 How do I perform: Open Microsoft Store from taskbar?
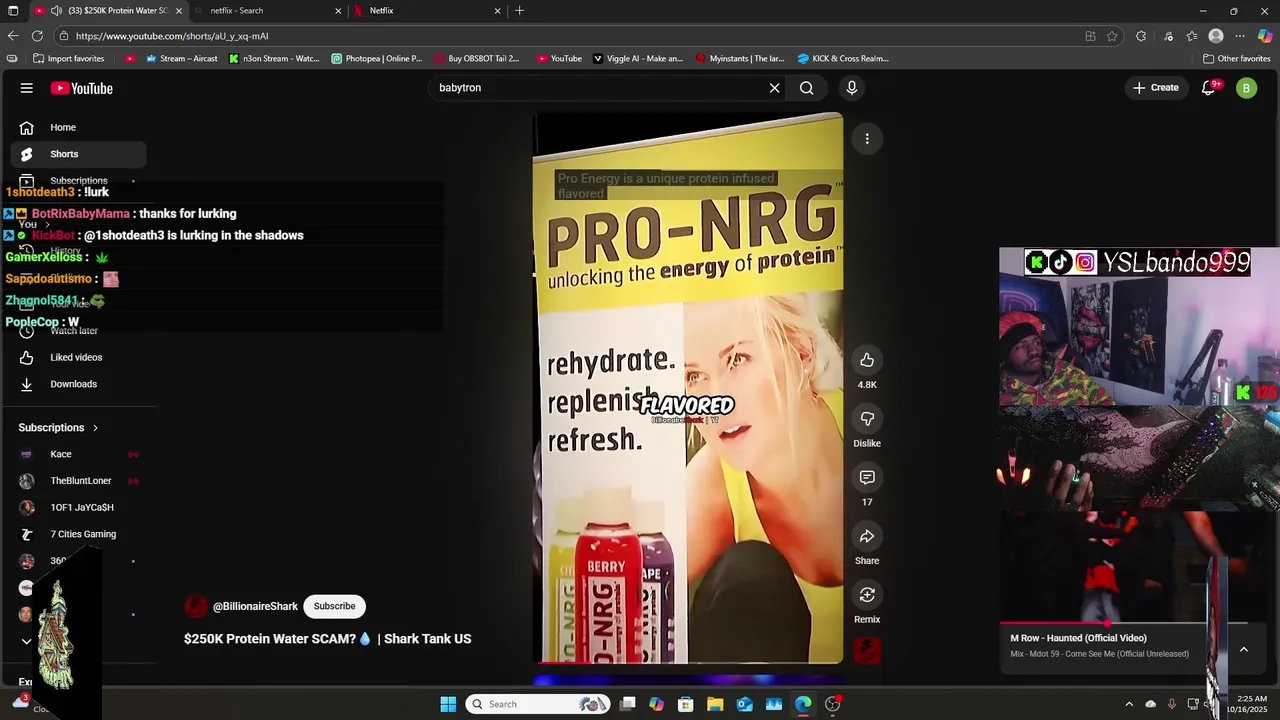tap(686, 704)
